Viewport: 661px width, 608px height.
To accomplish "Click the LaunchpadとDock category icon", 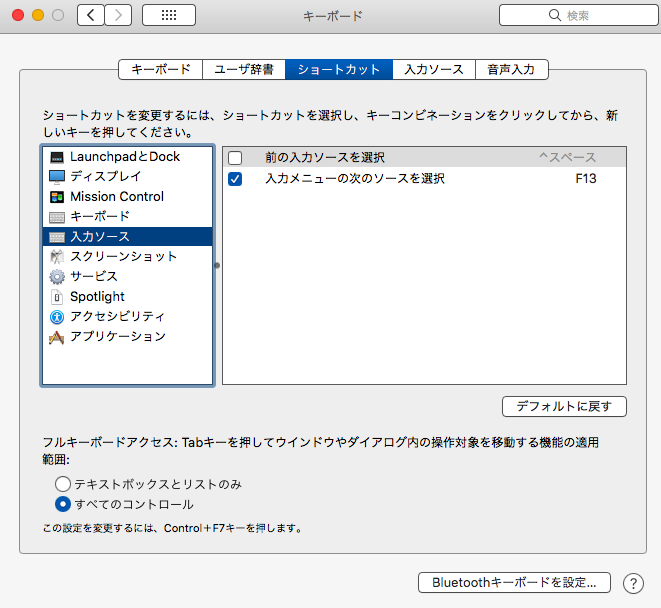I will 57,157.
